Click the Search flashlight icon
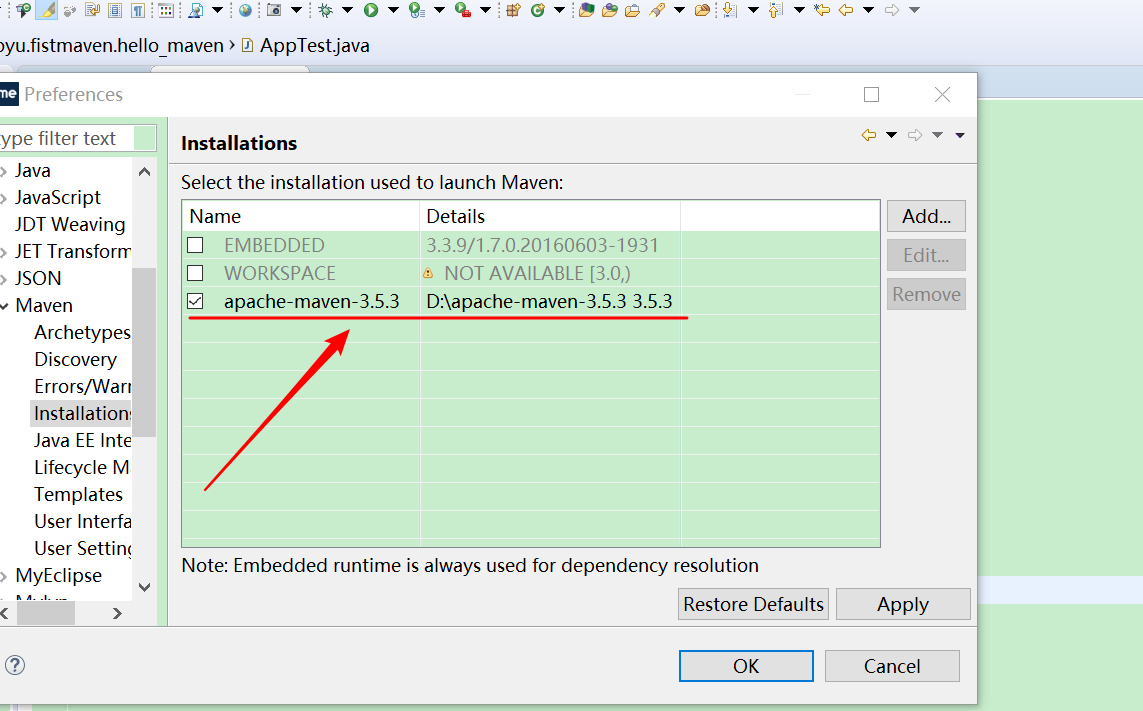This screenshot has width=1143, height=711. pos(657,10)
